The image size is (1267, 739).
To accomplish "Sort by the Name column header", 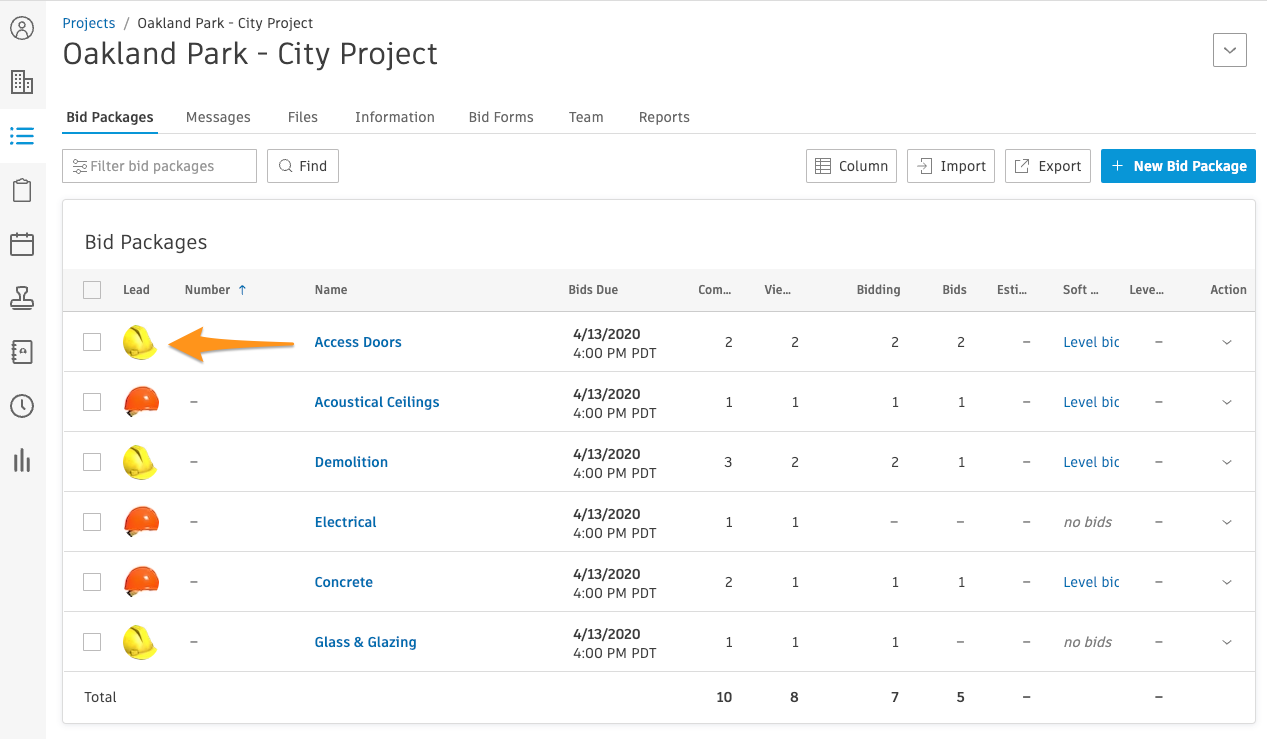I will (331, 290).
